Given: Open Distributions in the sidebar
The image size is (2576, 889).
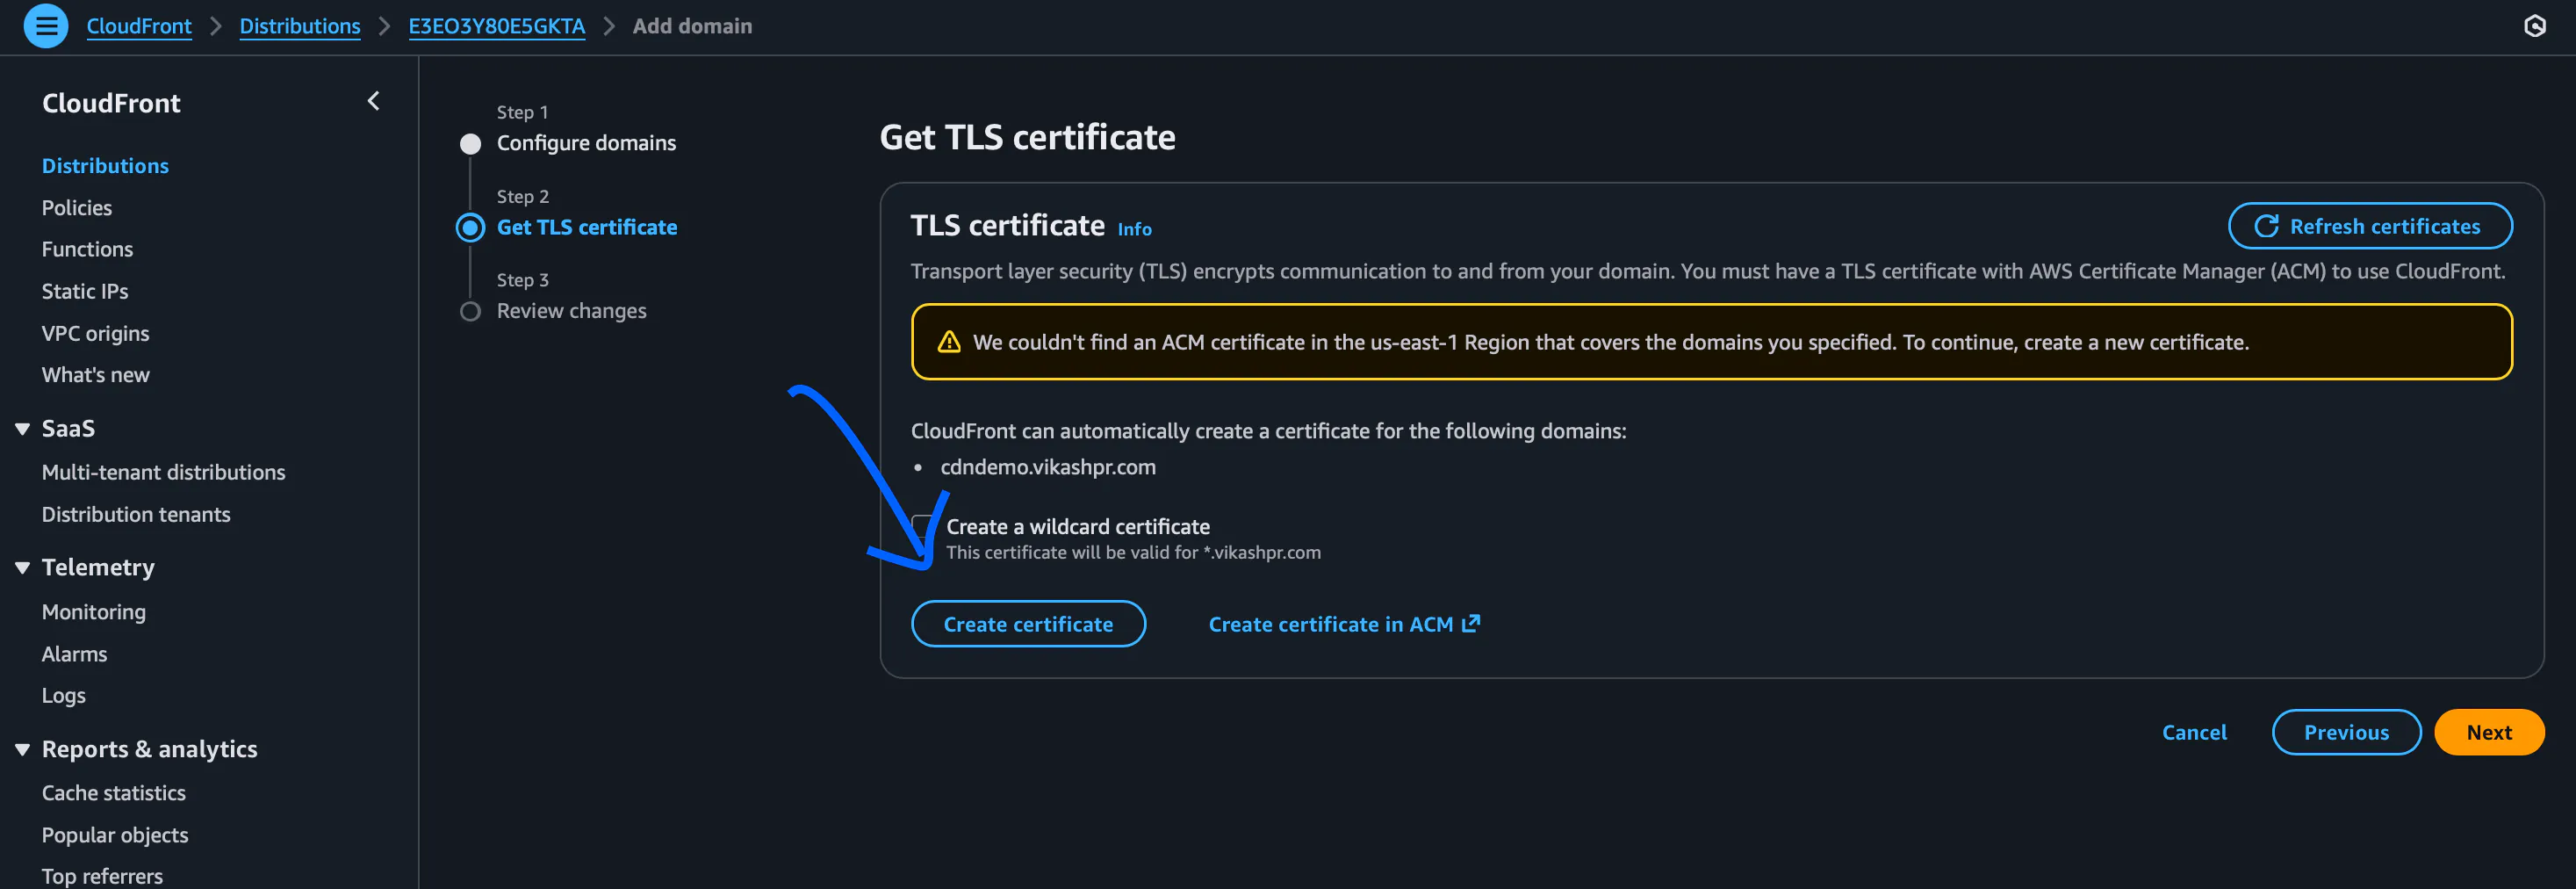Looking at the screenshot, I should [105, 165].
